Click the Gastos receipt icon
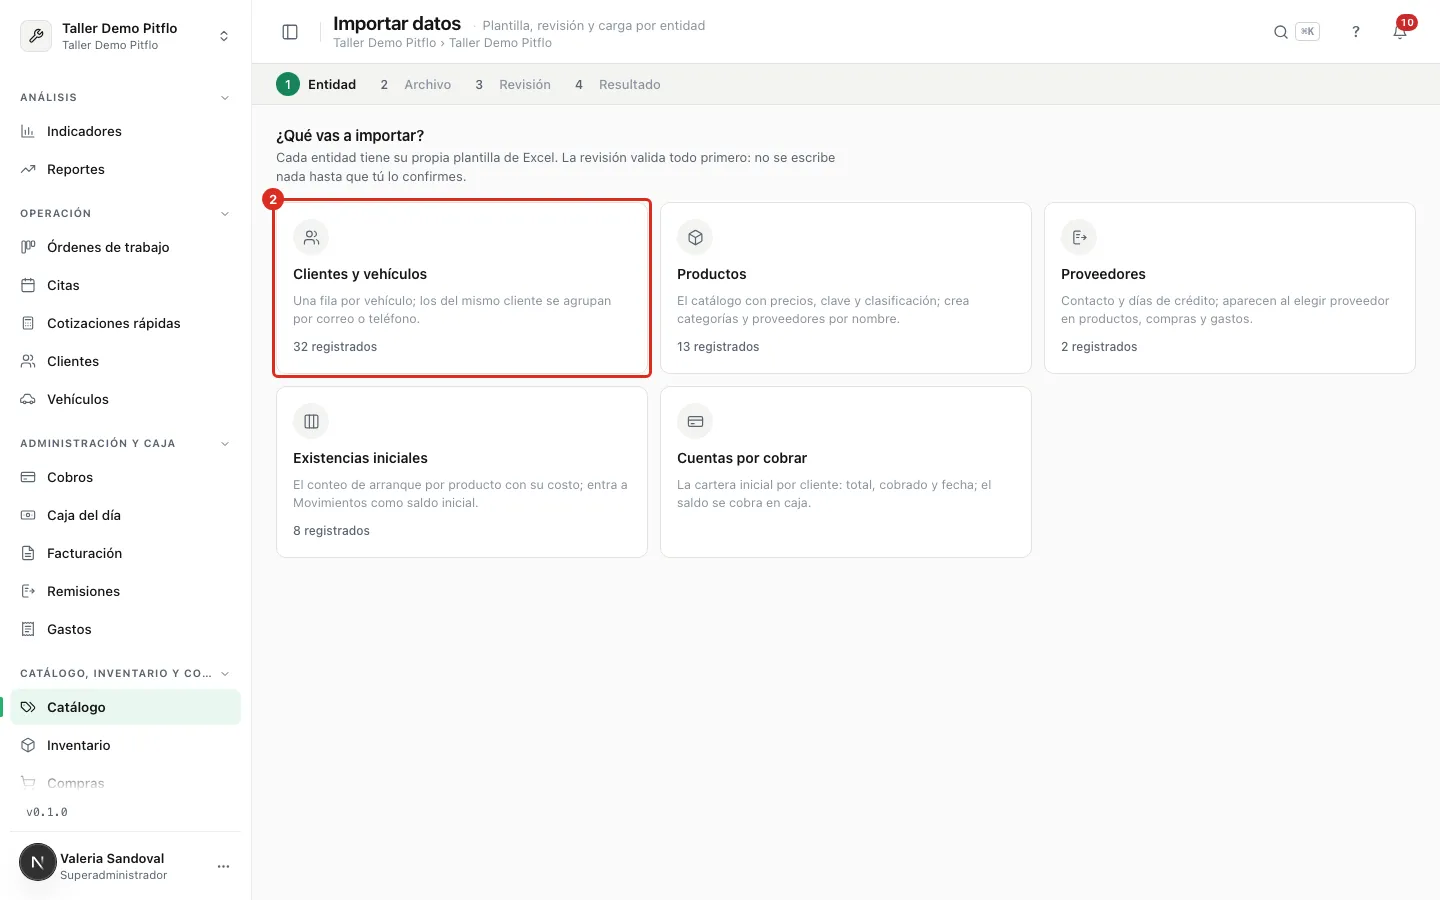The image size is (1440, 900). [28, 629]
